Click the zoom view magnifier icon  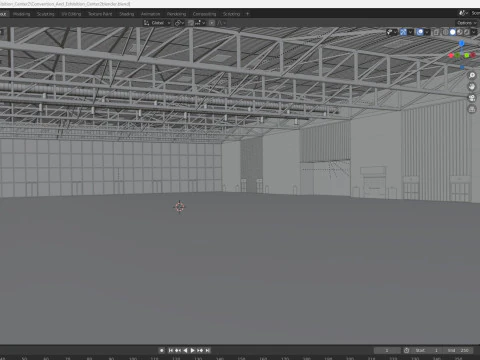point(472,75)
